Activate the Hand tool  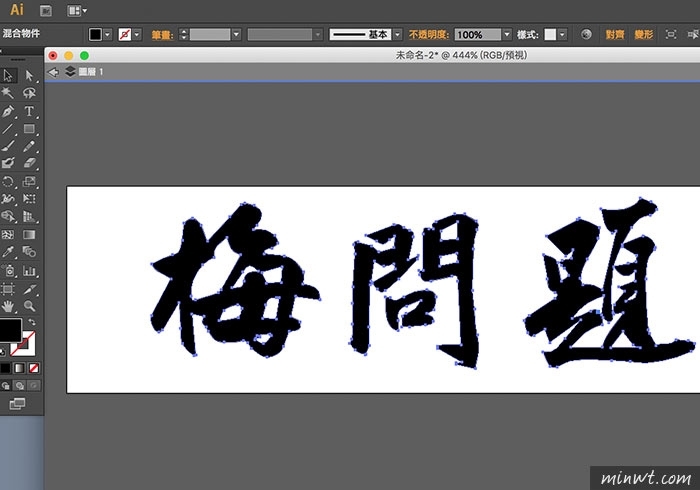click(8, 305)
